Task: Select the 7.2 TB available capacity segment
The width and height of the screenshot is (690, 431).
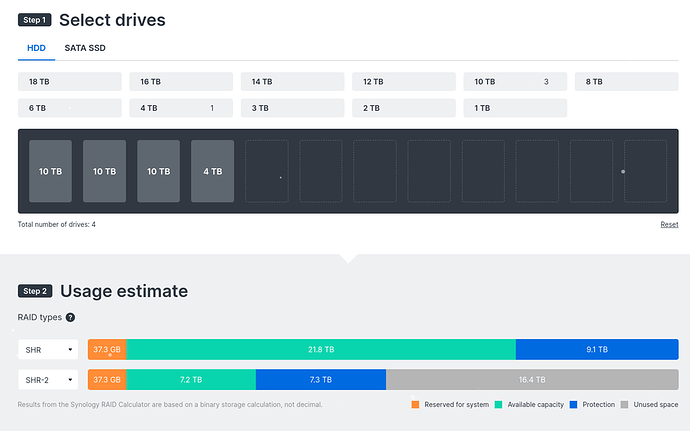Action: 191,379
